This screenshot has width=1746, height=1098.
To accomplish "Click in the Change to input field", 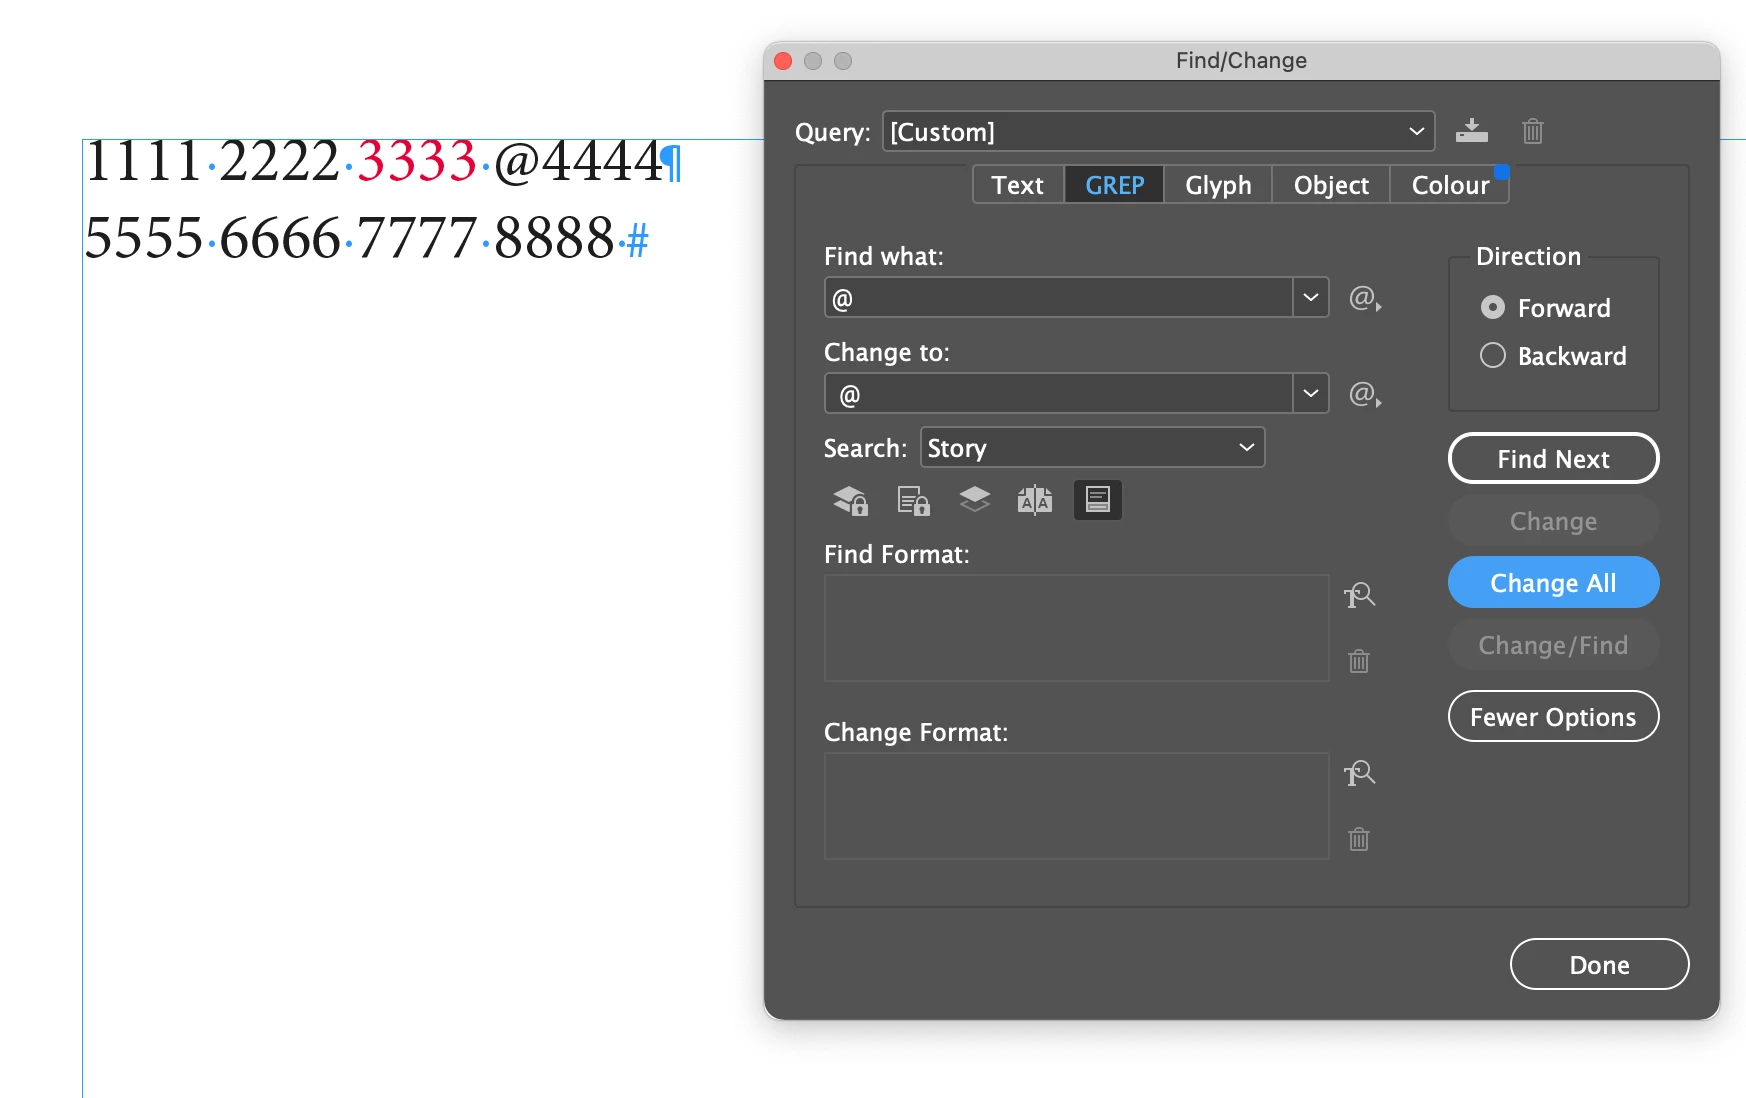I will (1058, 394).
